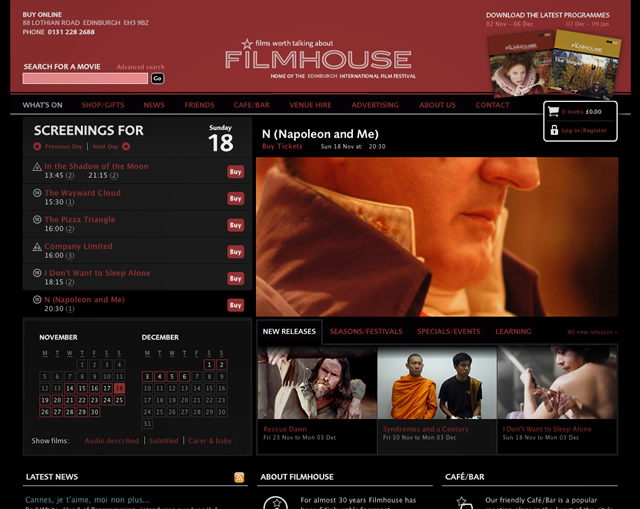
Task: Open Friends menu item
Action: (x=199, y=105)
